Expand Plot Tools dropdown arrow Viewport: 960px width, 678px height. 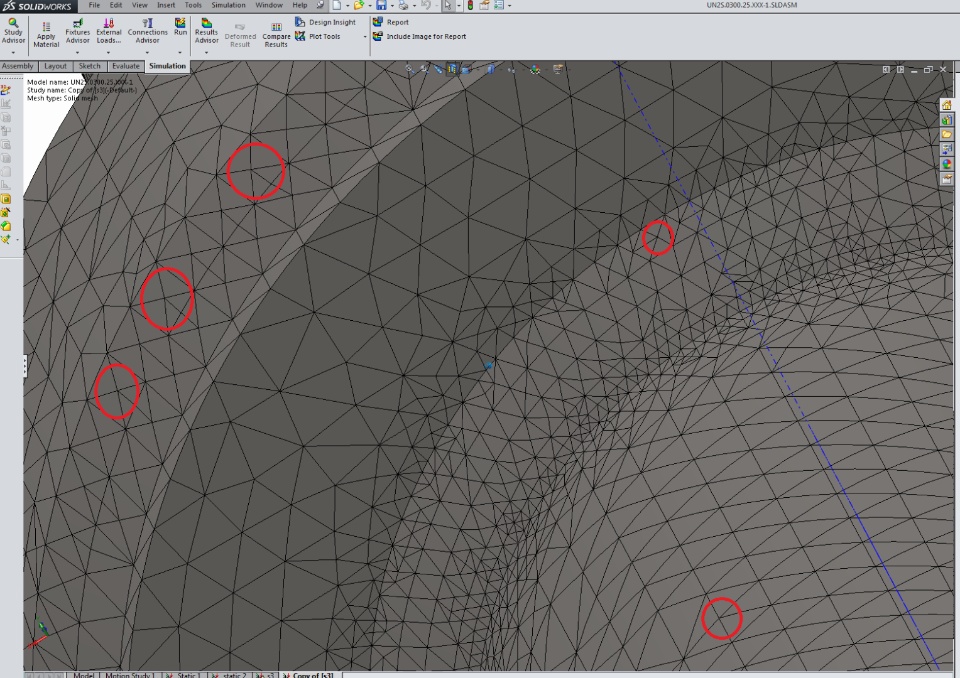pyautogui.click(x=365, y=37)
